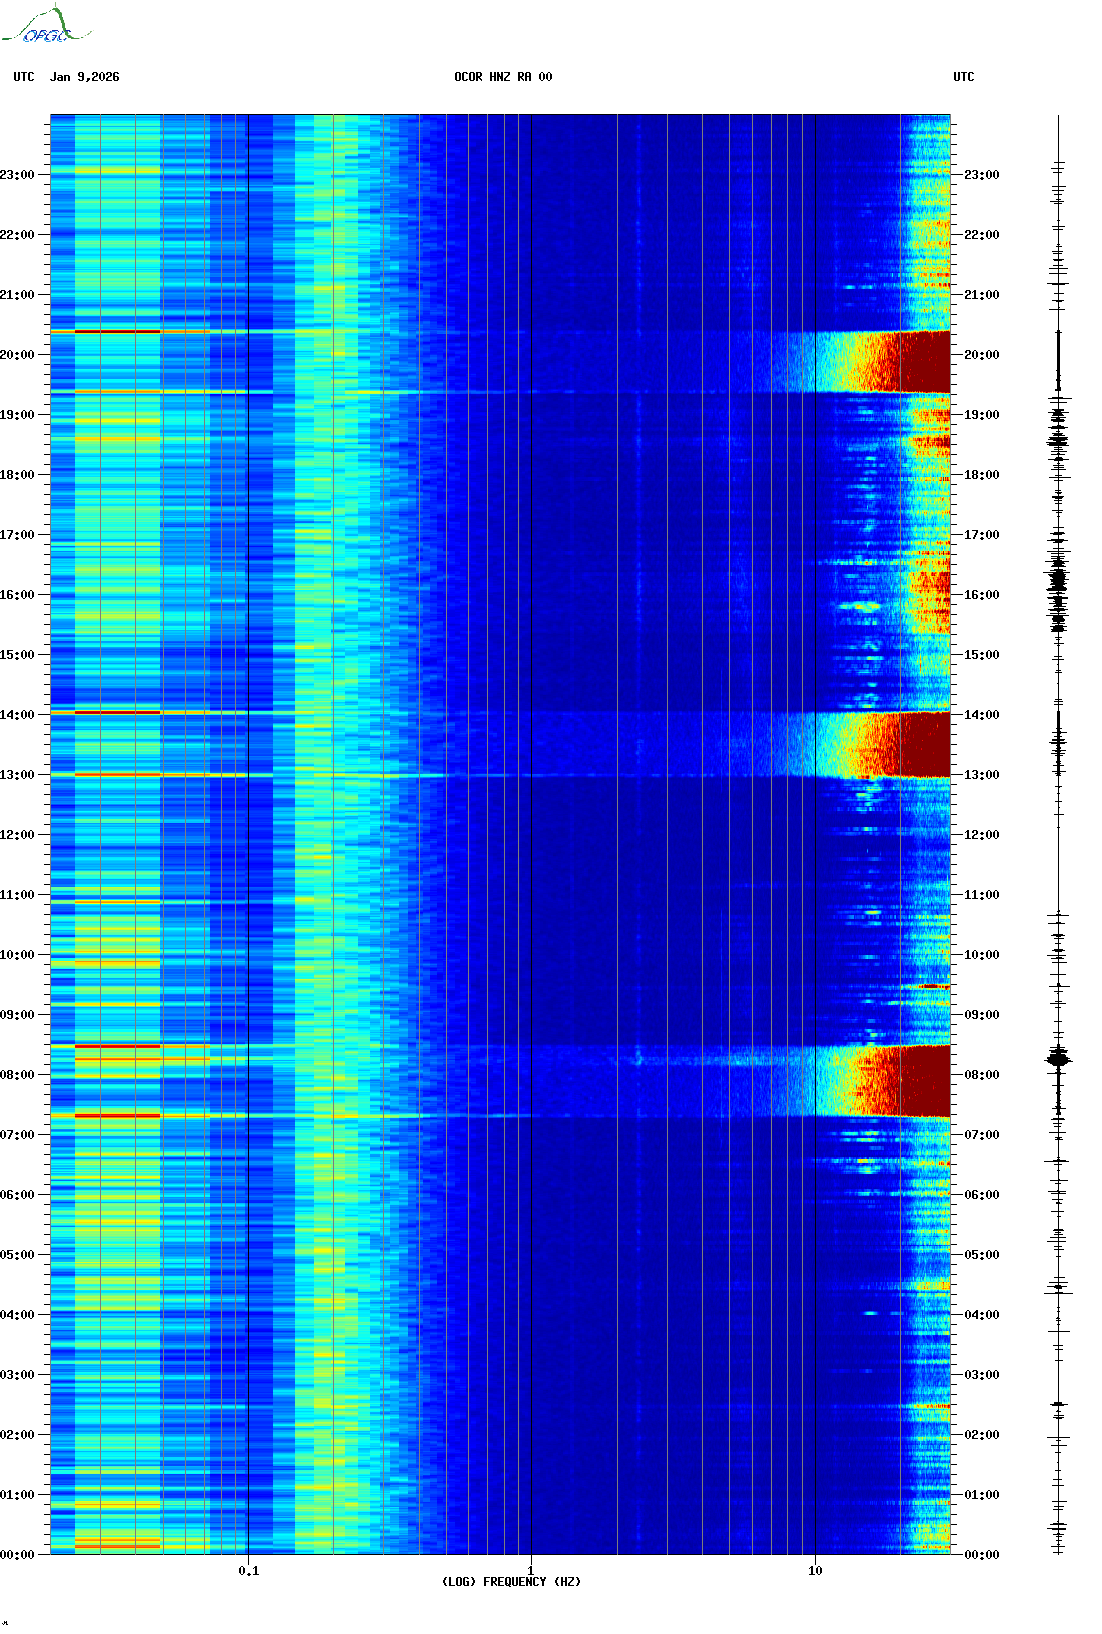Screen dimensions: 1102x1634
Task: Click the station title 'OCOR HNZ RA 00'
Action: [503, 77]
